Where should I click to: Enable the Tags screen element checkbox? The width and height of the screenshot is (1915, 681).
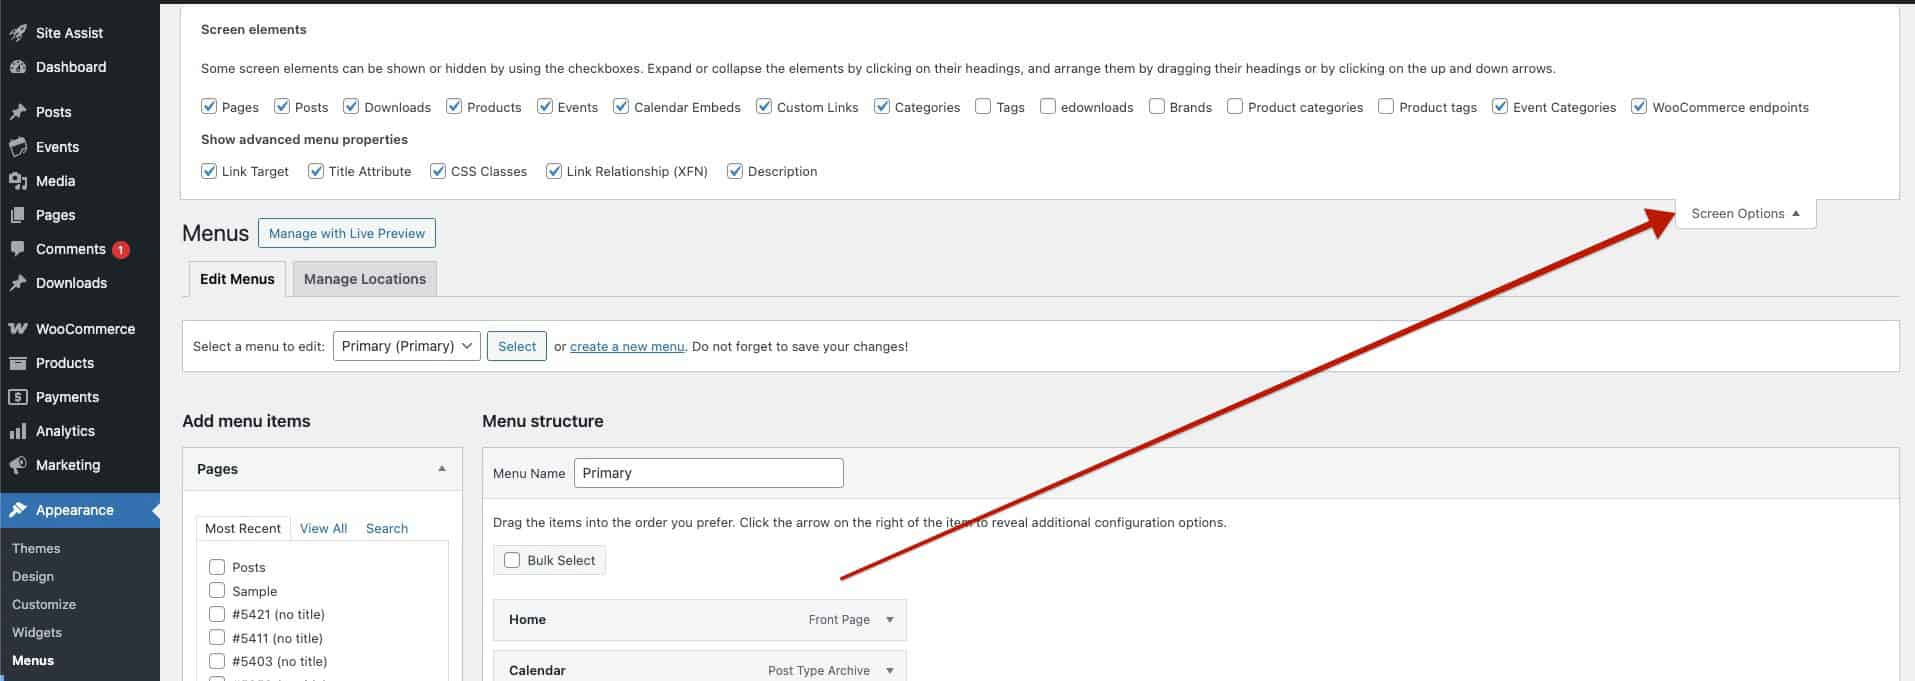click(x=983, y=106)
